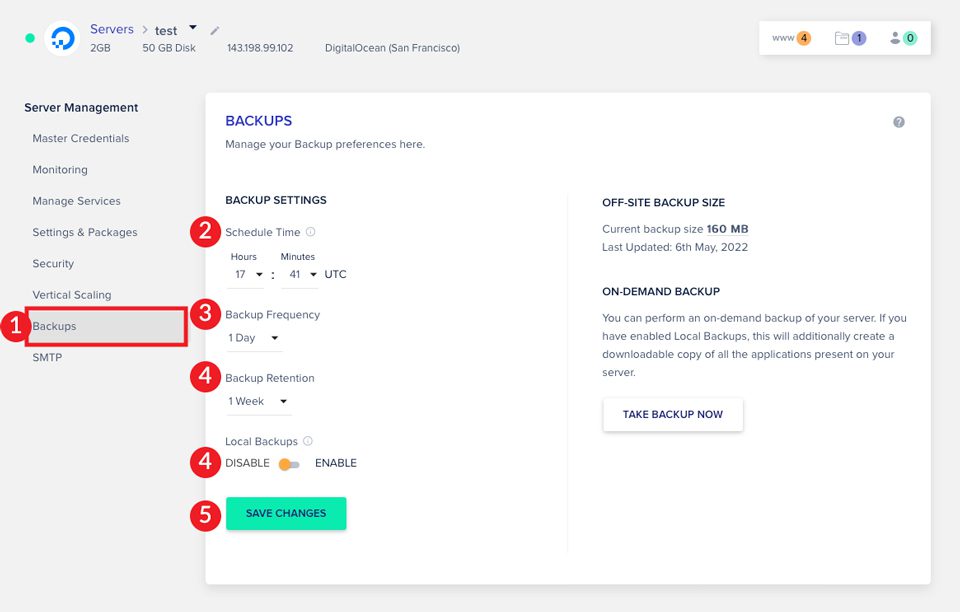Click the pencil icon to rename server
Image resolution: width=960 pixels, height=612 pixels.
[x=214, y=31]
